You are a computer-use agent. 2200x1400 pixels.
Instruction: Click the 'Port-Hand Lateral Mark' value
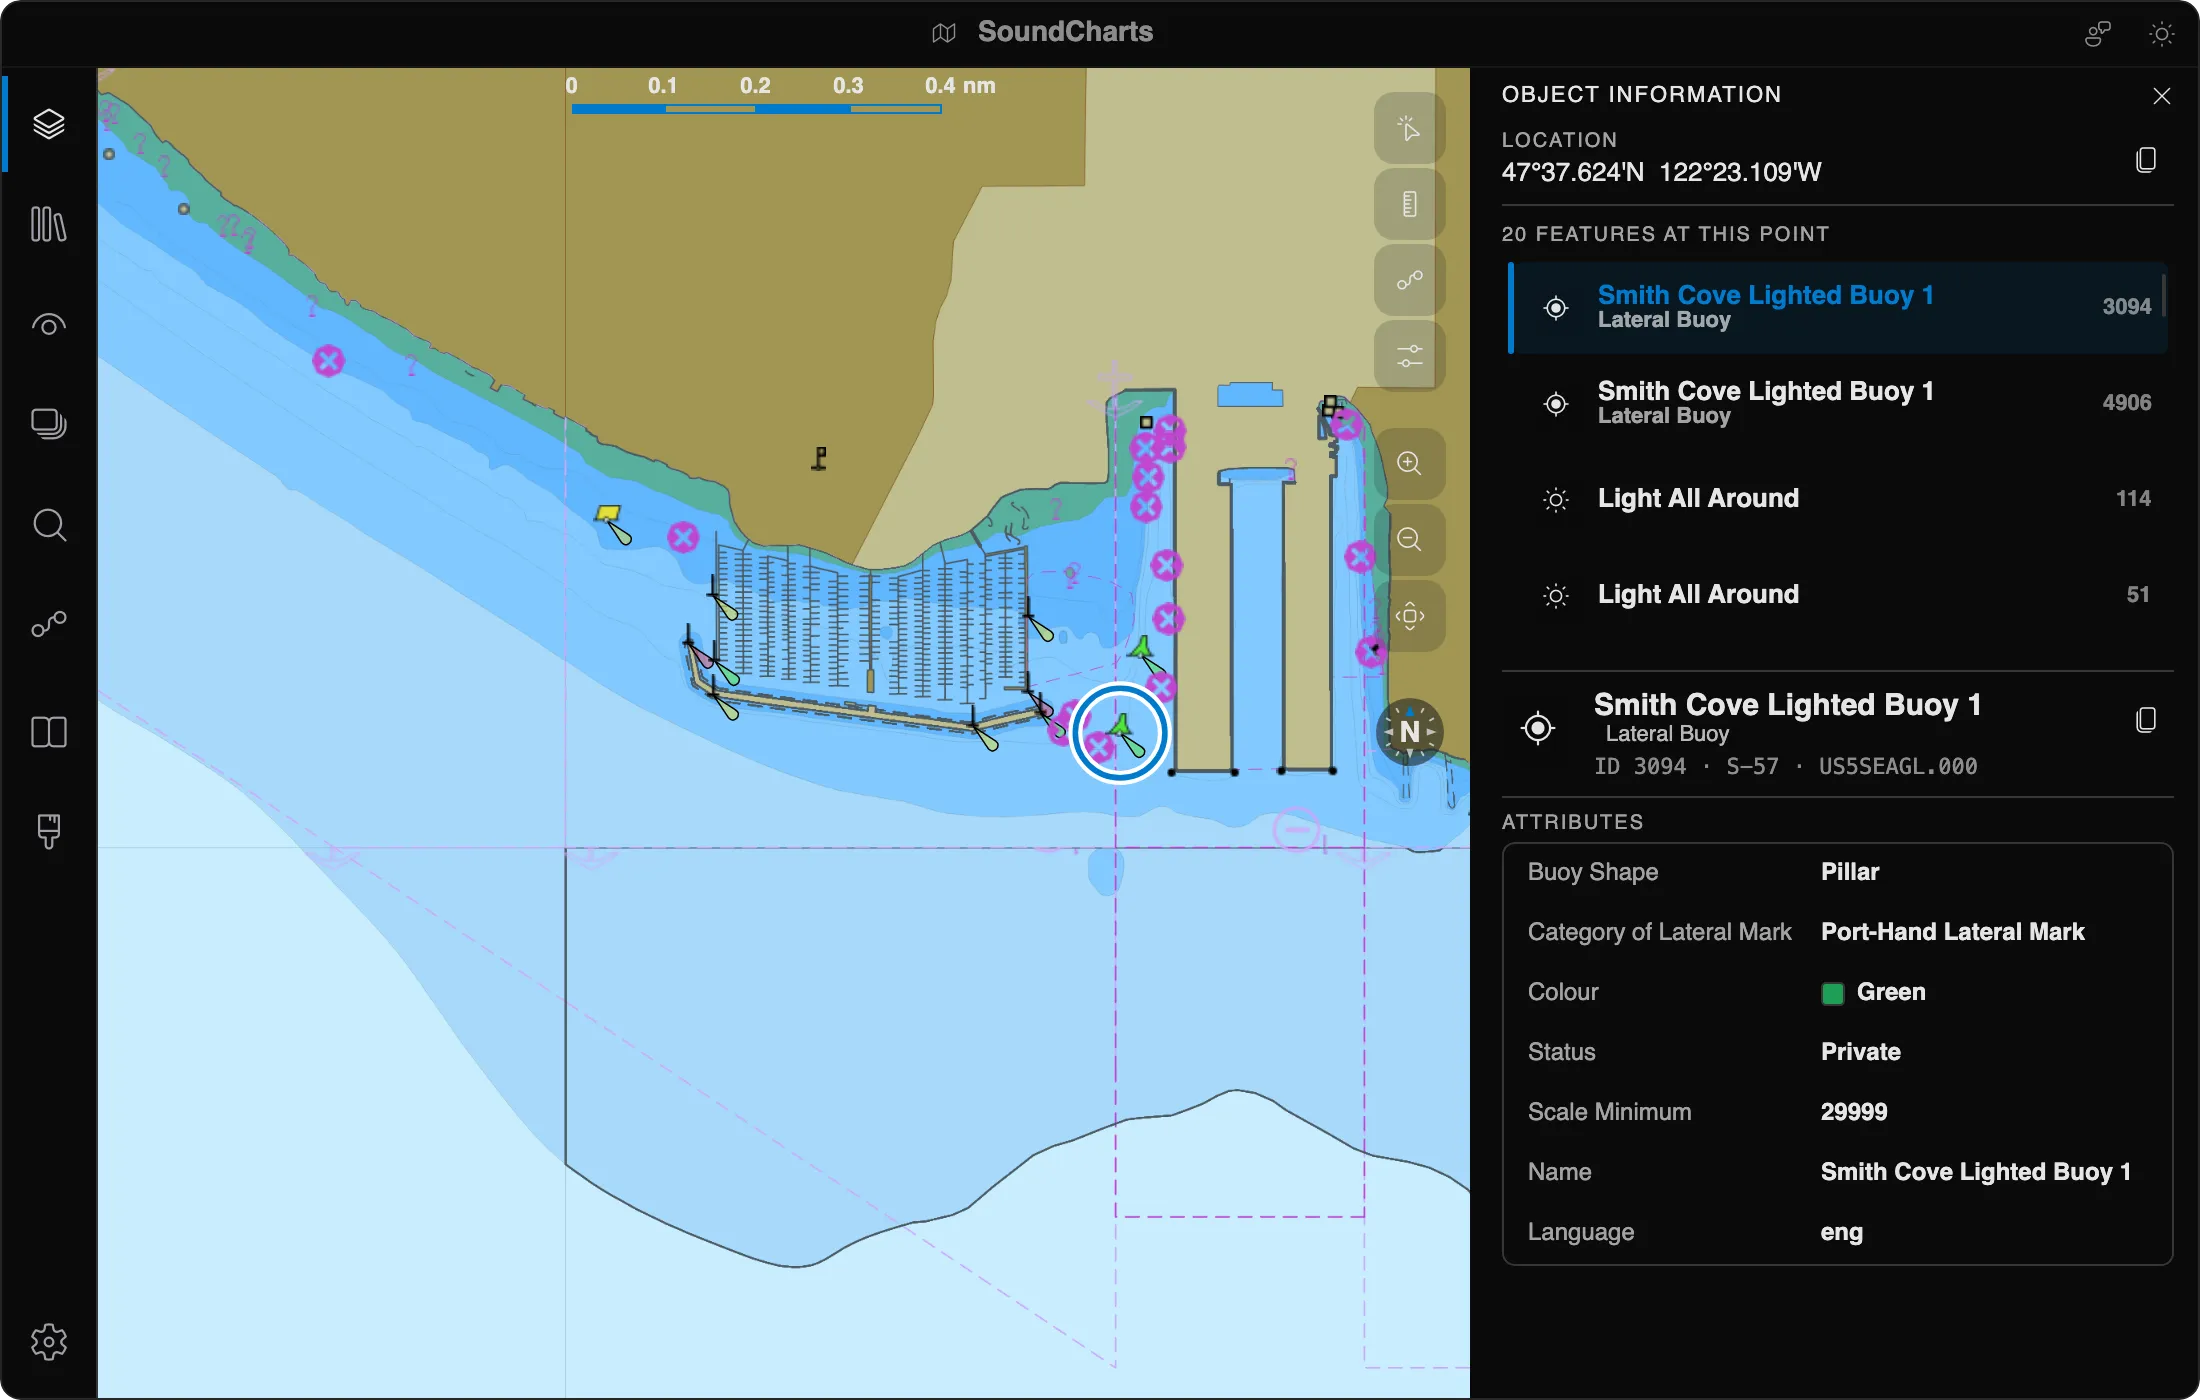tap(1952, 932)
